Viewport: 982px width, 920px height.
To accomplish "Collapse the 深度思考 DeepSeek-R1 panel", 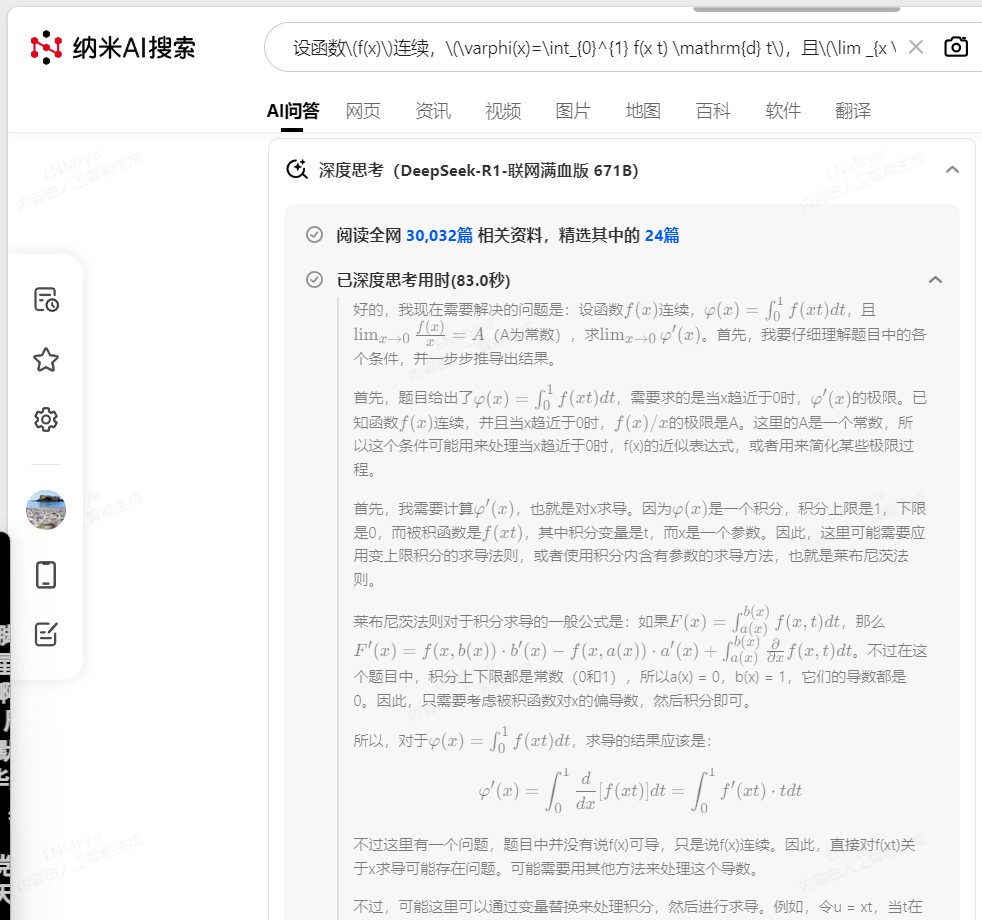I will click(952, 170).
